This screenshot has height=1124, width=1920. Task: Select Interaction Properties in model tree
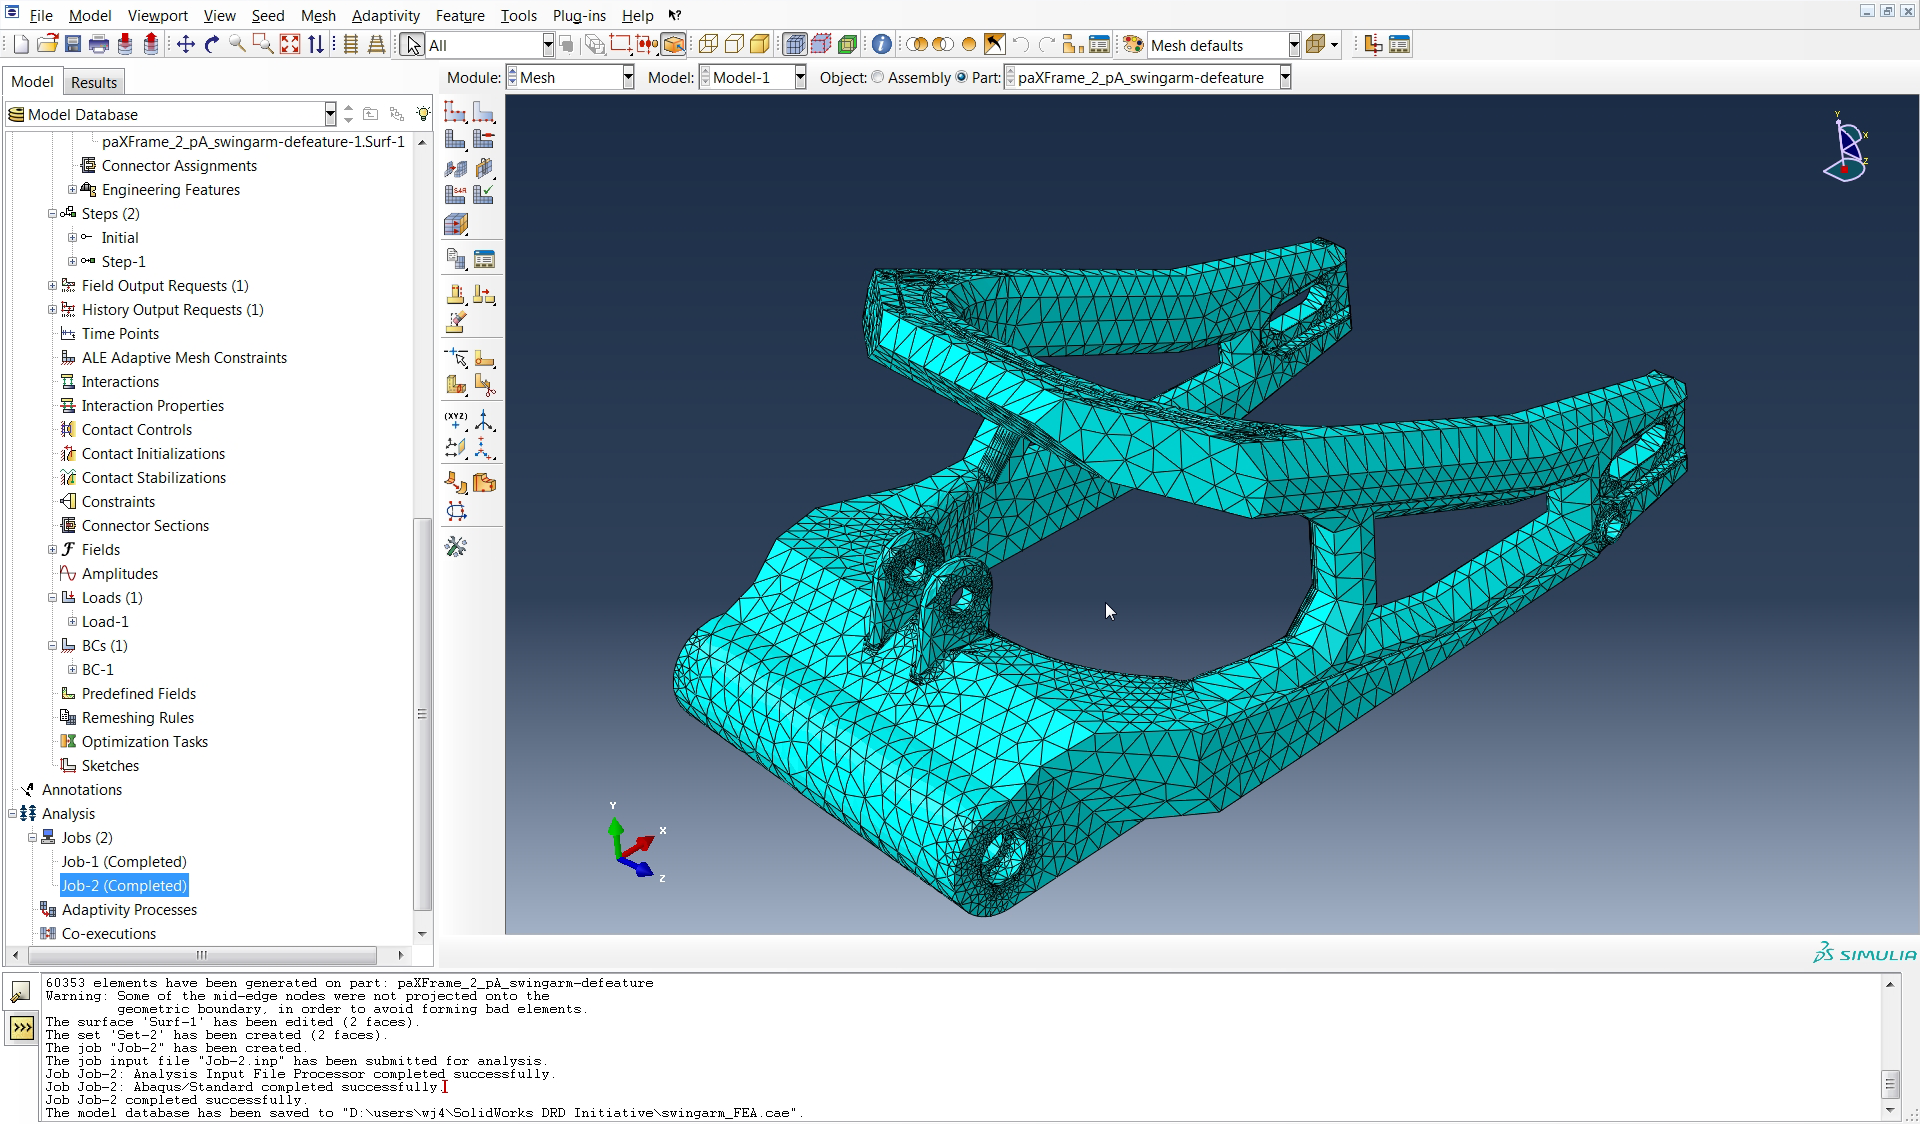tap(152, 405)
